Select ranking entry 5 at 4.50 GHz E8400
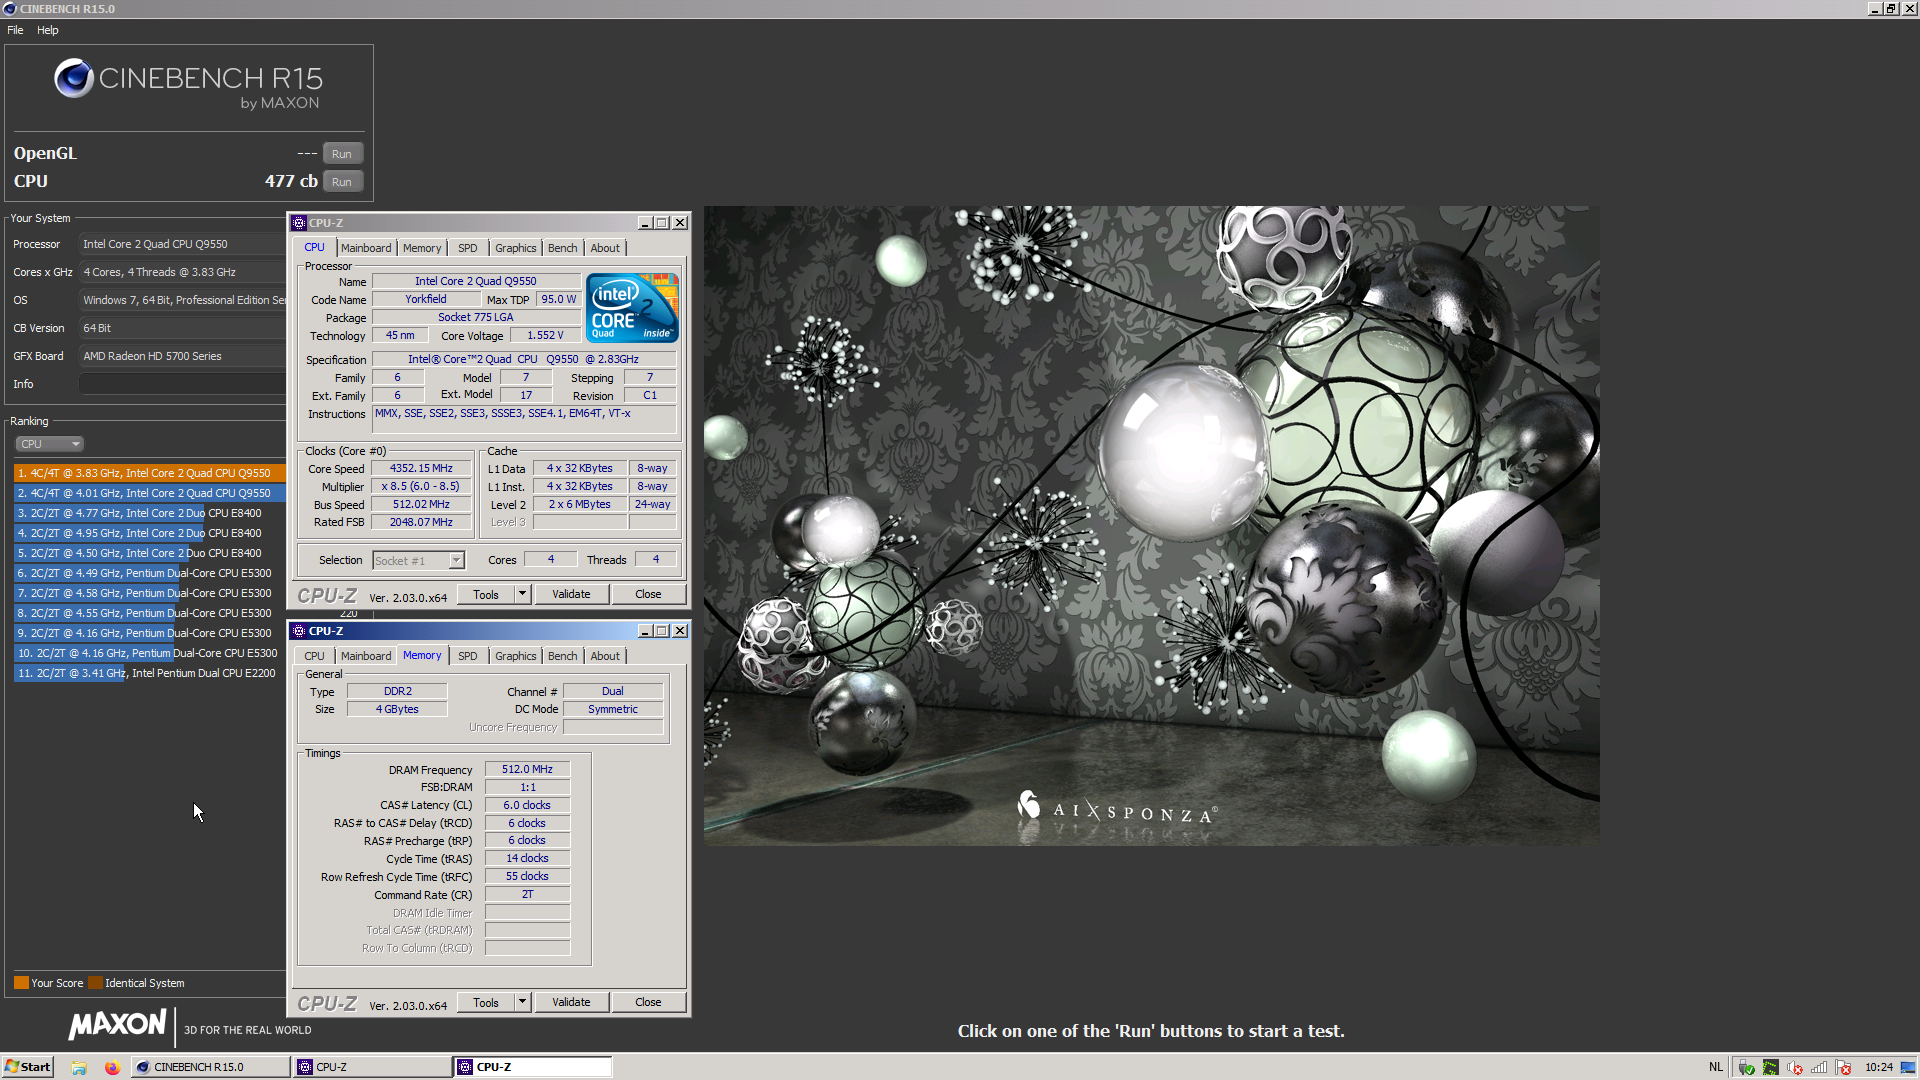Image resolution: width=1920 pixels, height=1080 pixels. [150, 553]
